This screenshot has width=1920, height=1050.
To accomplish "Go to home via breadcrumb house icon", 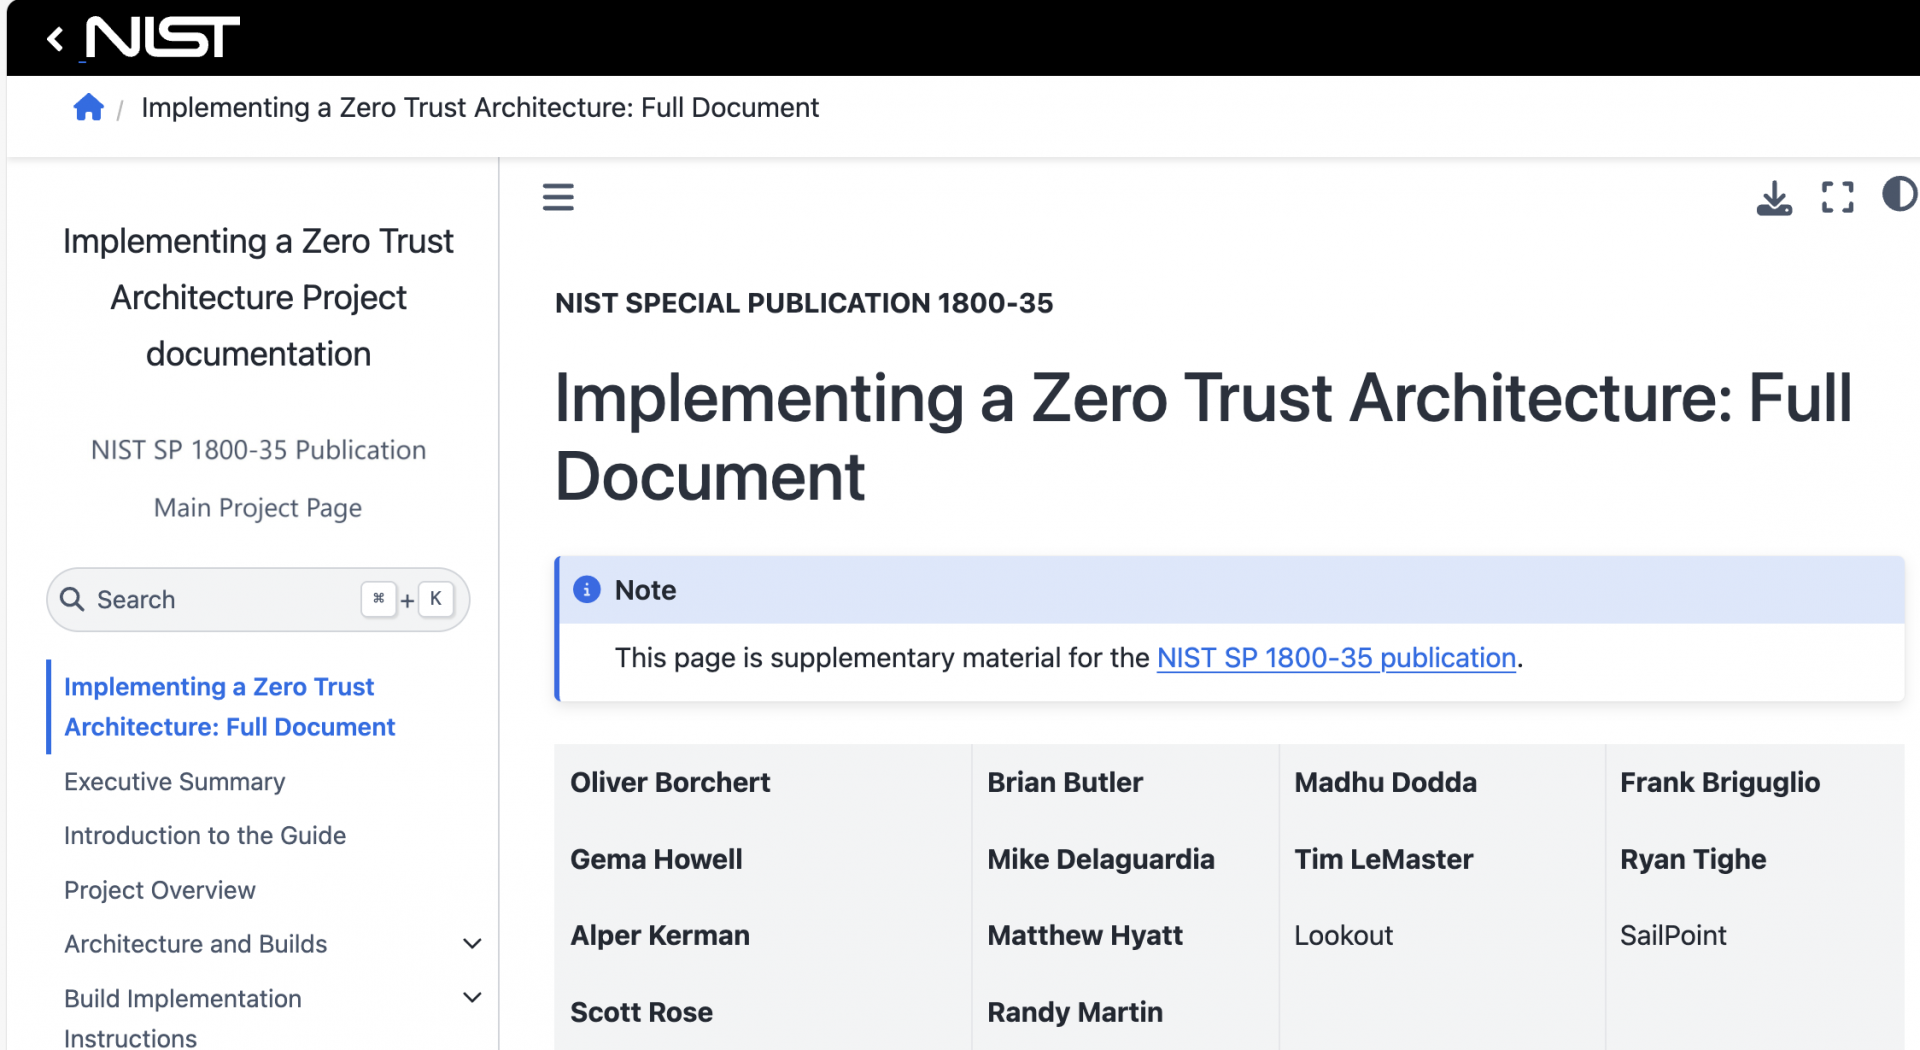I will pyautogui.click(x=89, y=108).
